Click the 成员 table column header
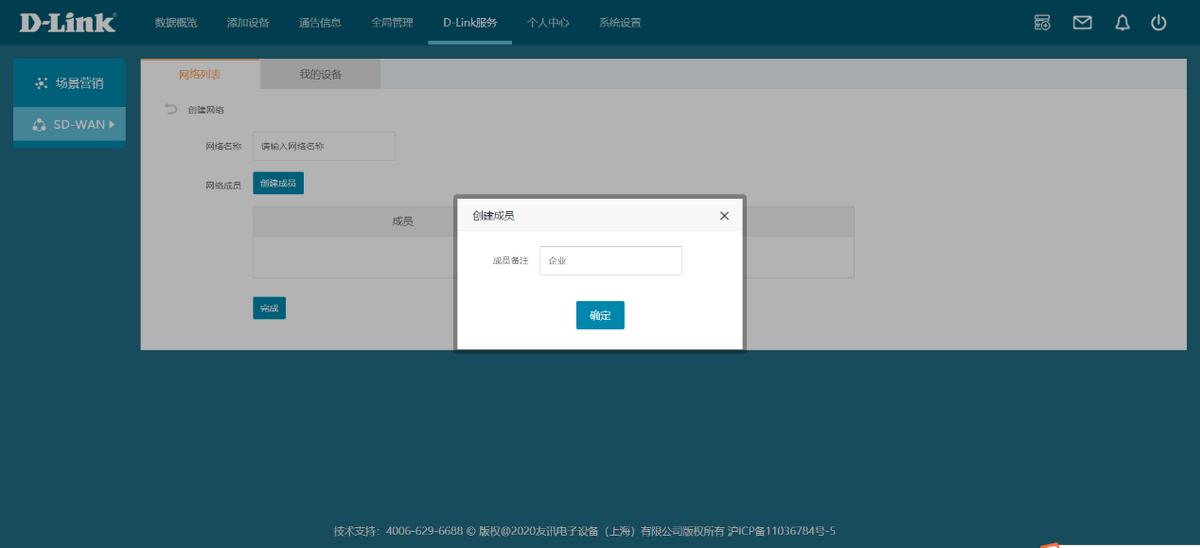Viewport: 1200px width, 548px height. coord(403,222)
